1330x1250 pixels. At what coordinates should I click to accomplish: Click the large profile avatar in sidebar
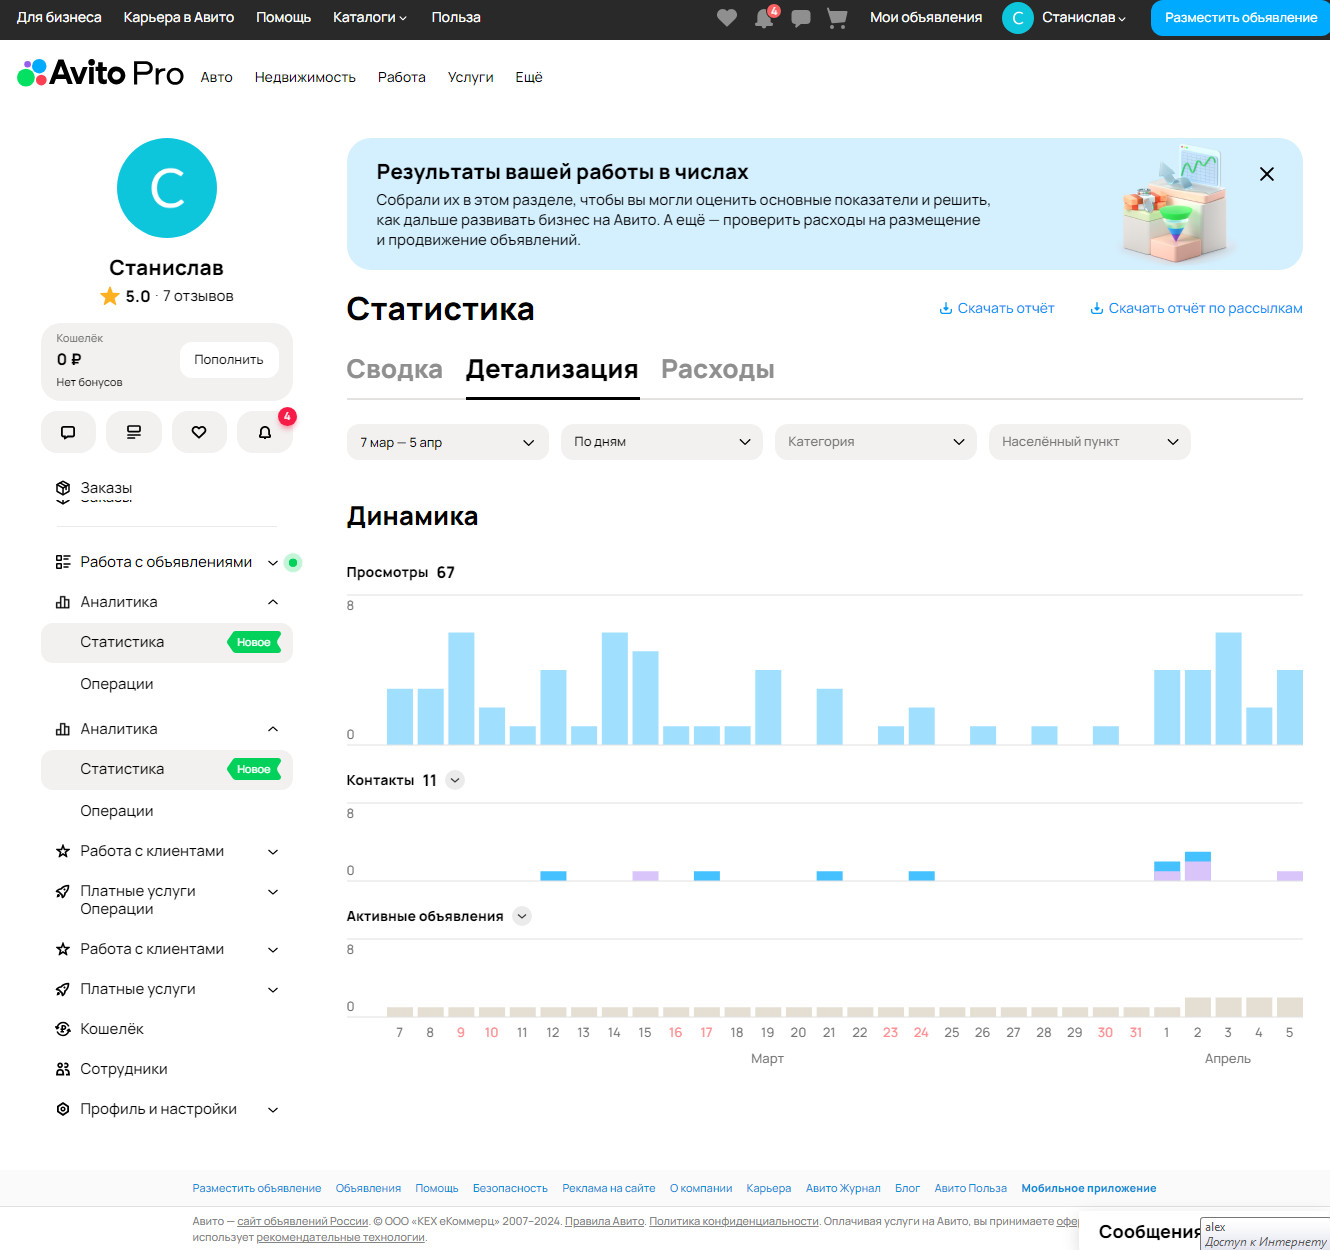(x=167, y=188)
